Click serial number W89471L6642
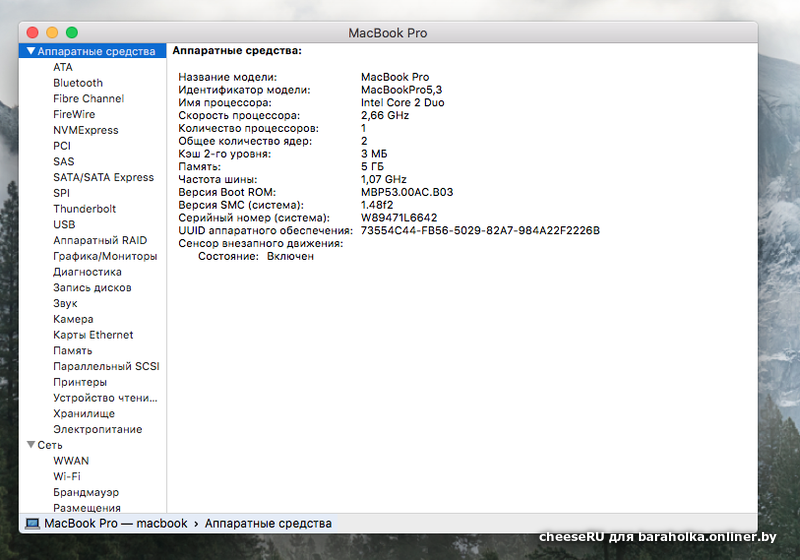The height and width of the screenshot is (560, 800). [x=399, y=217]
